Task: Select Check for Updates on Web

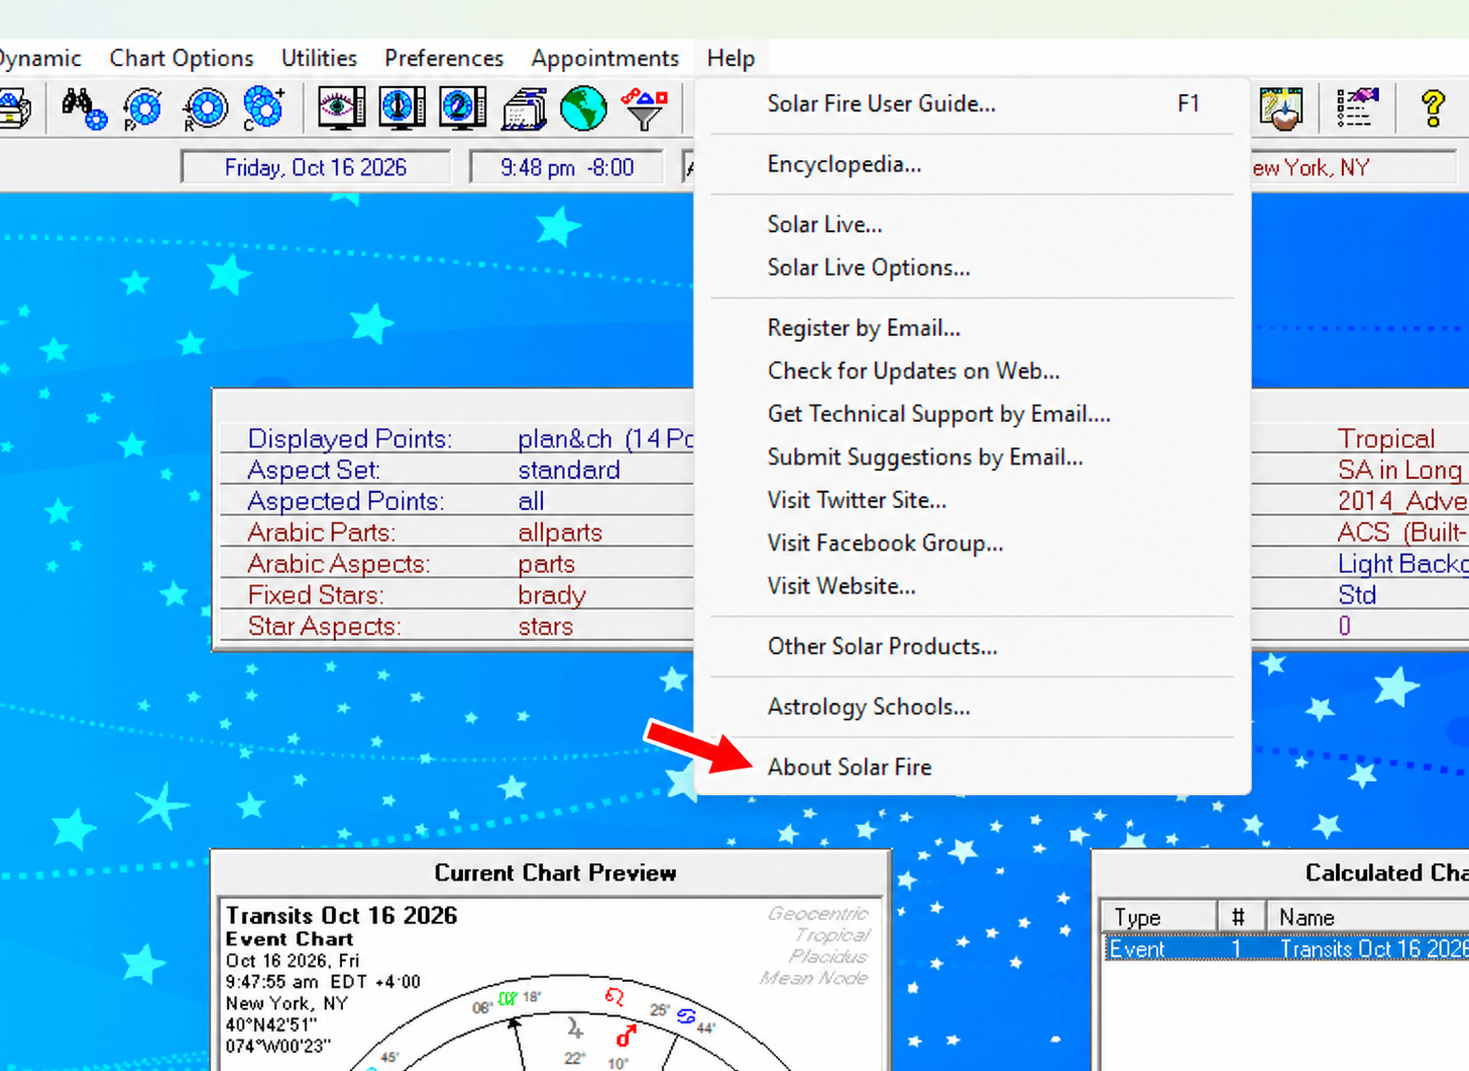Action: pyautogui.click(x=971, y=371)
